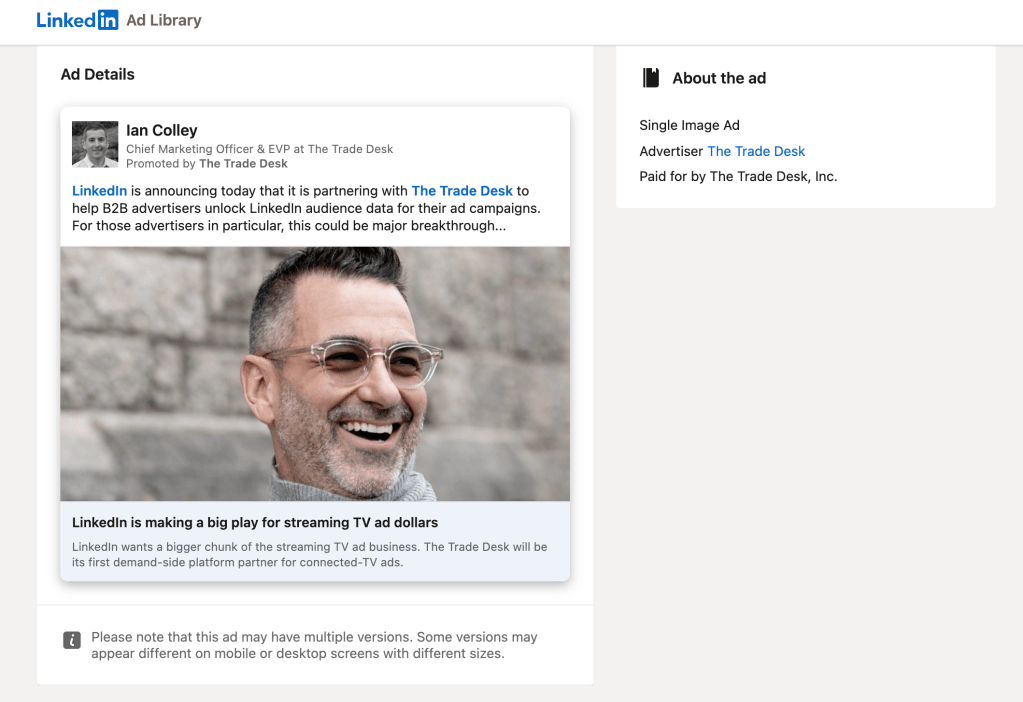1023x702 pixels.
Task: Click the info icon beside the versions note
Action: click(x=71, y=640)
